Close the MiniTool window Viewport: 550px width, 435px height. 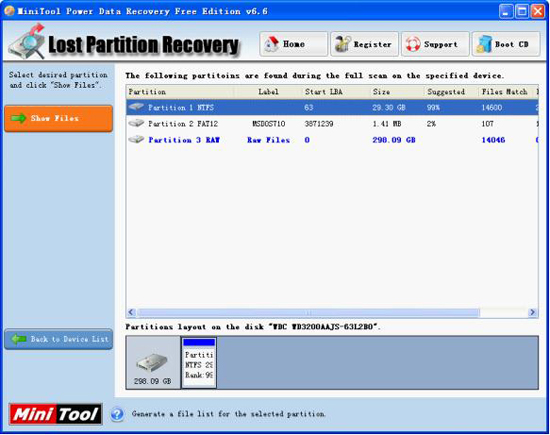click(x=538, y=12)
